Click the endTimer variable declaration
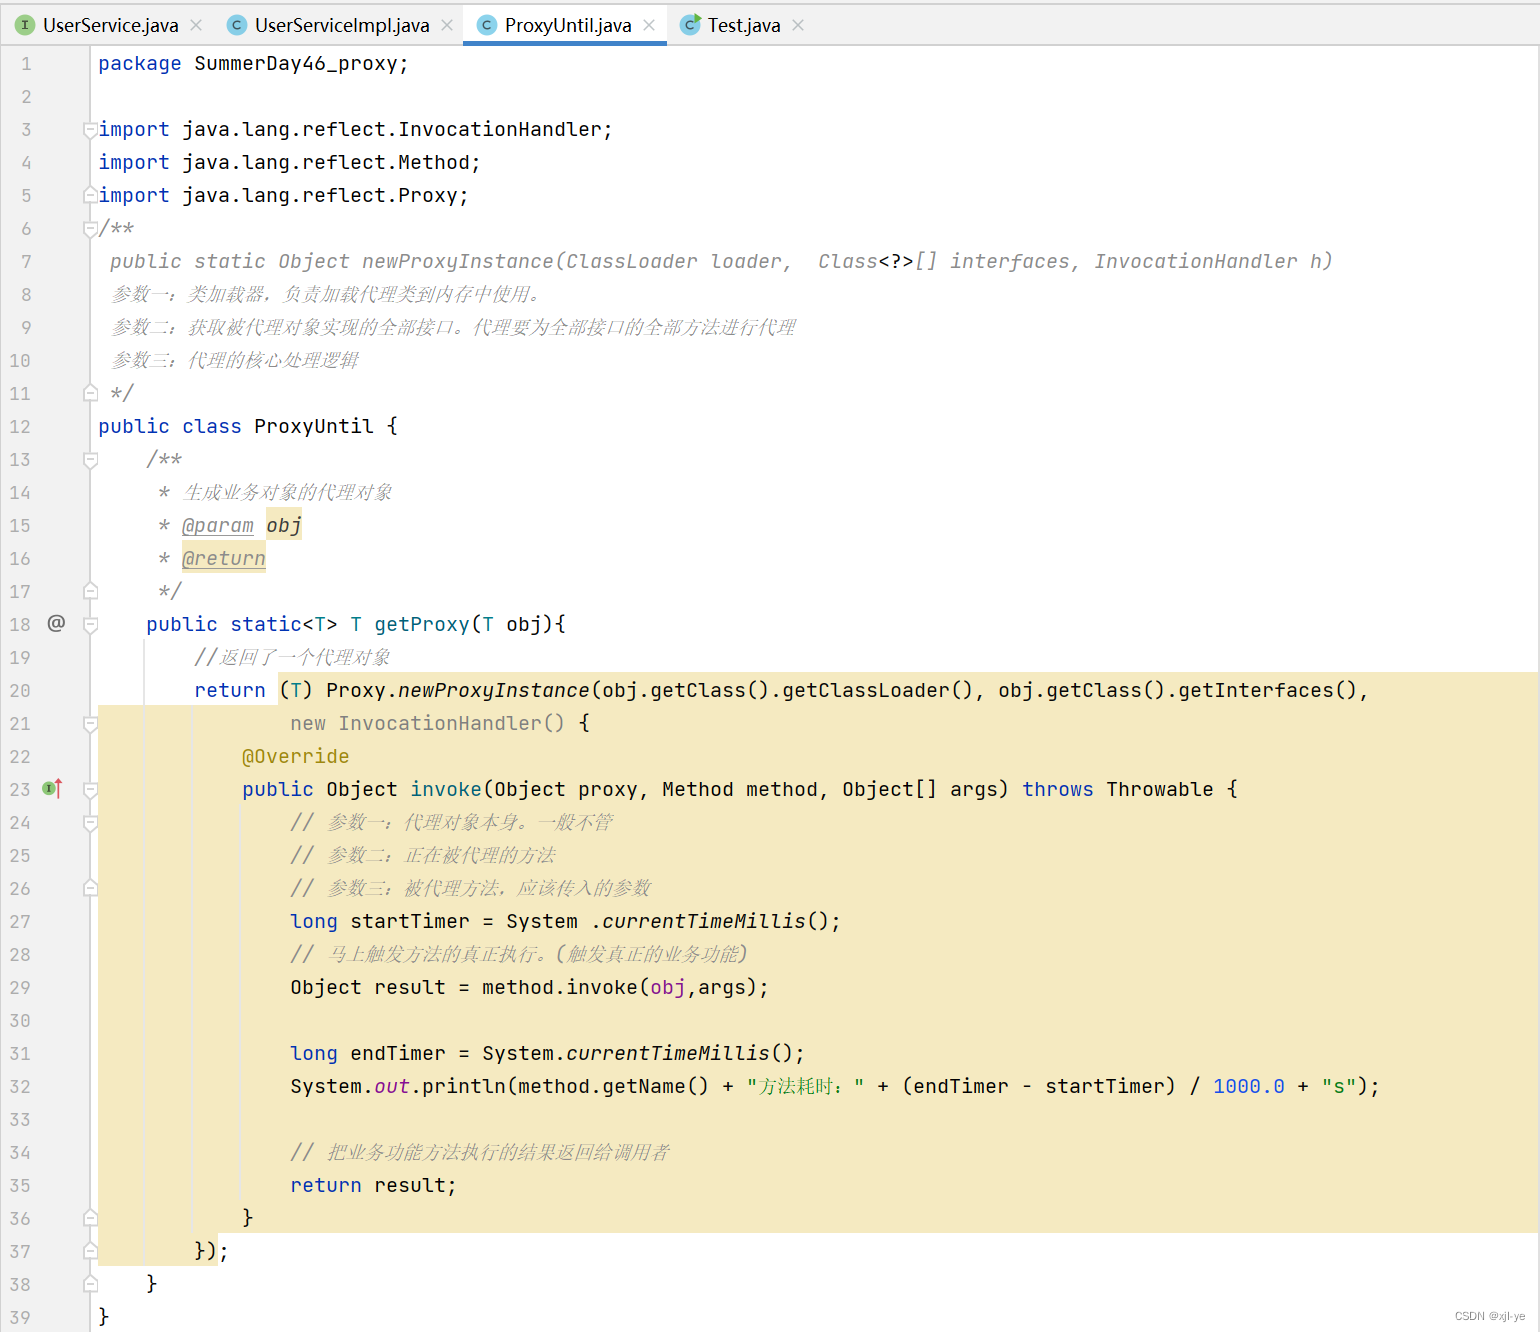 (x=398, y=1053)
